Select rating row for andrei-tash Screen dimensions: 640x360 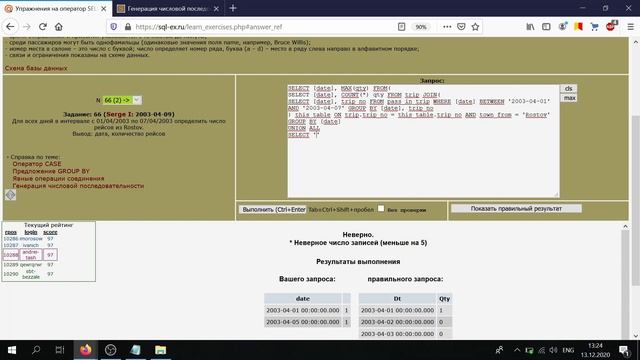(x=30, y=255)
